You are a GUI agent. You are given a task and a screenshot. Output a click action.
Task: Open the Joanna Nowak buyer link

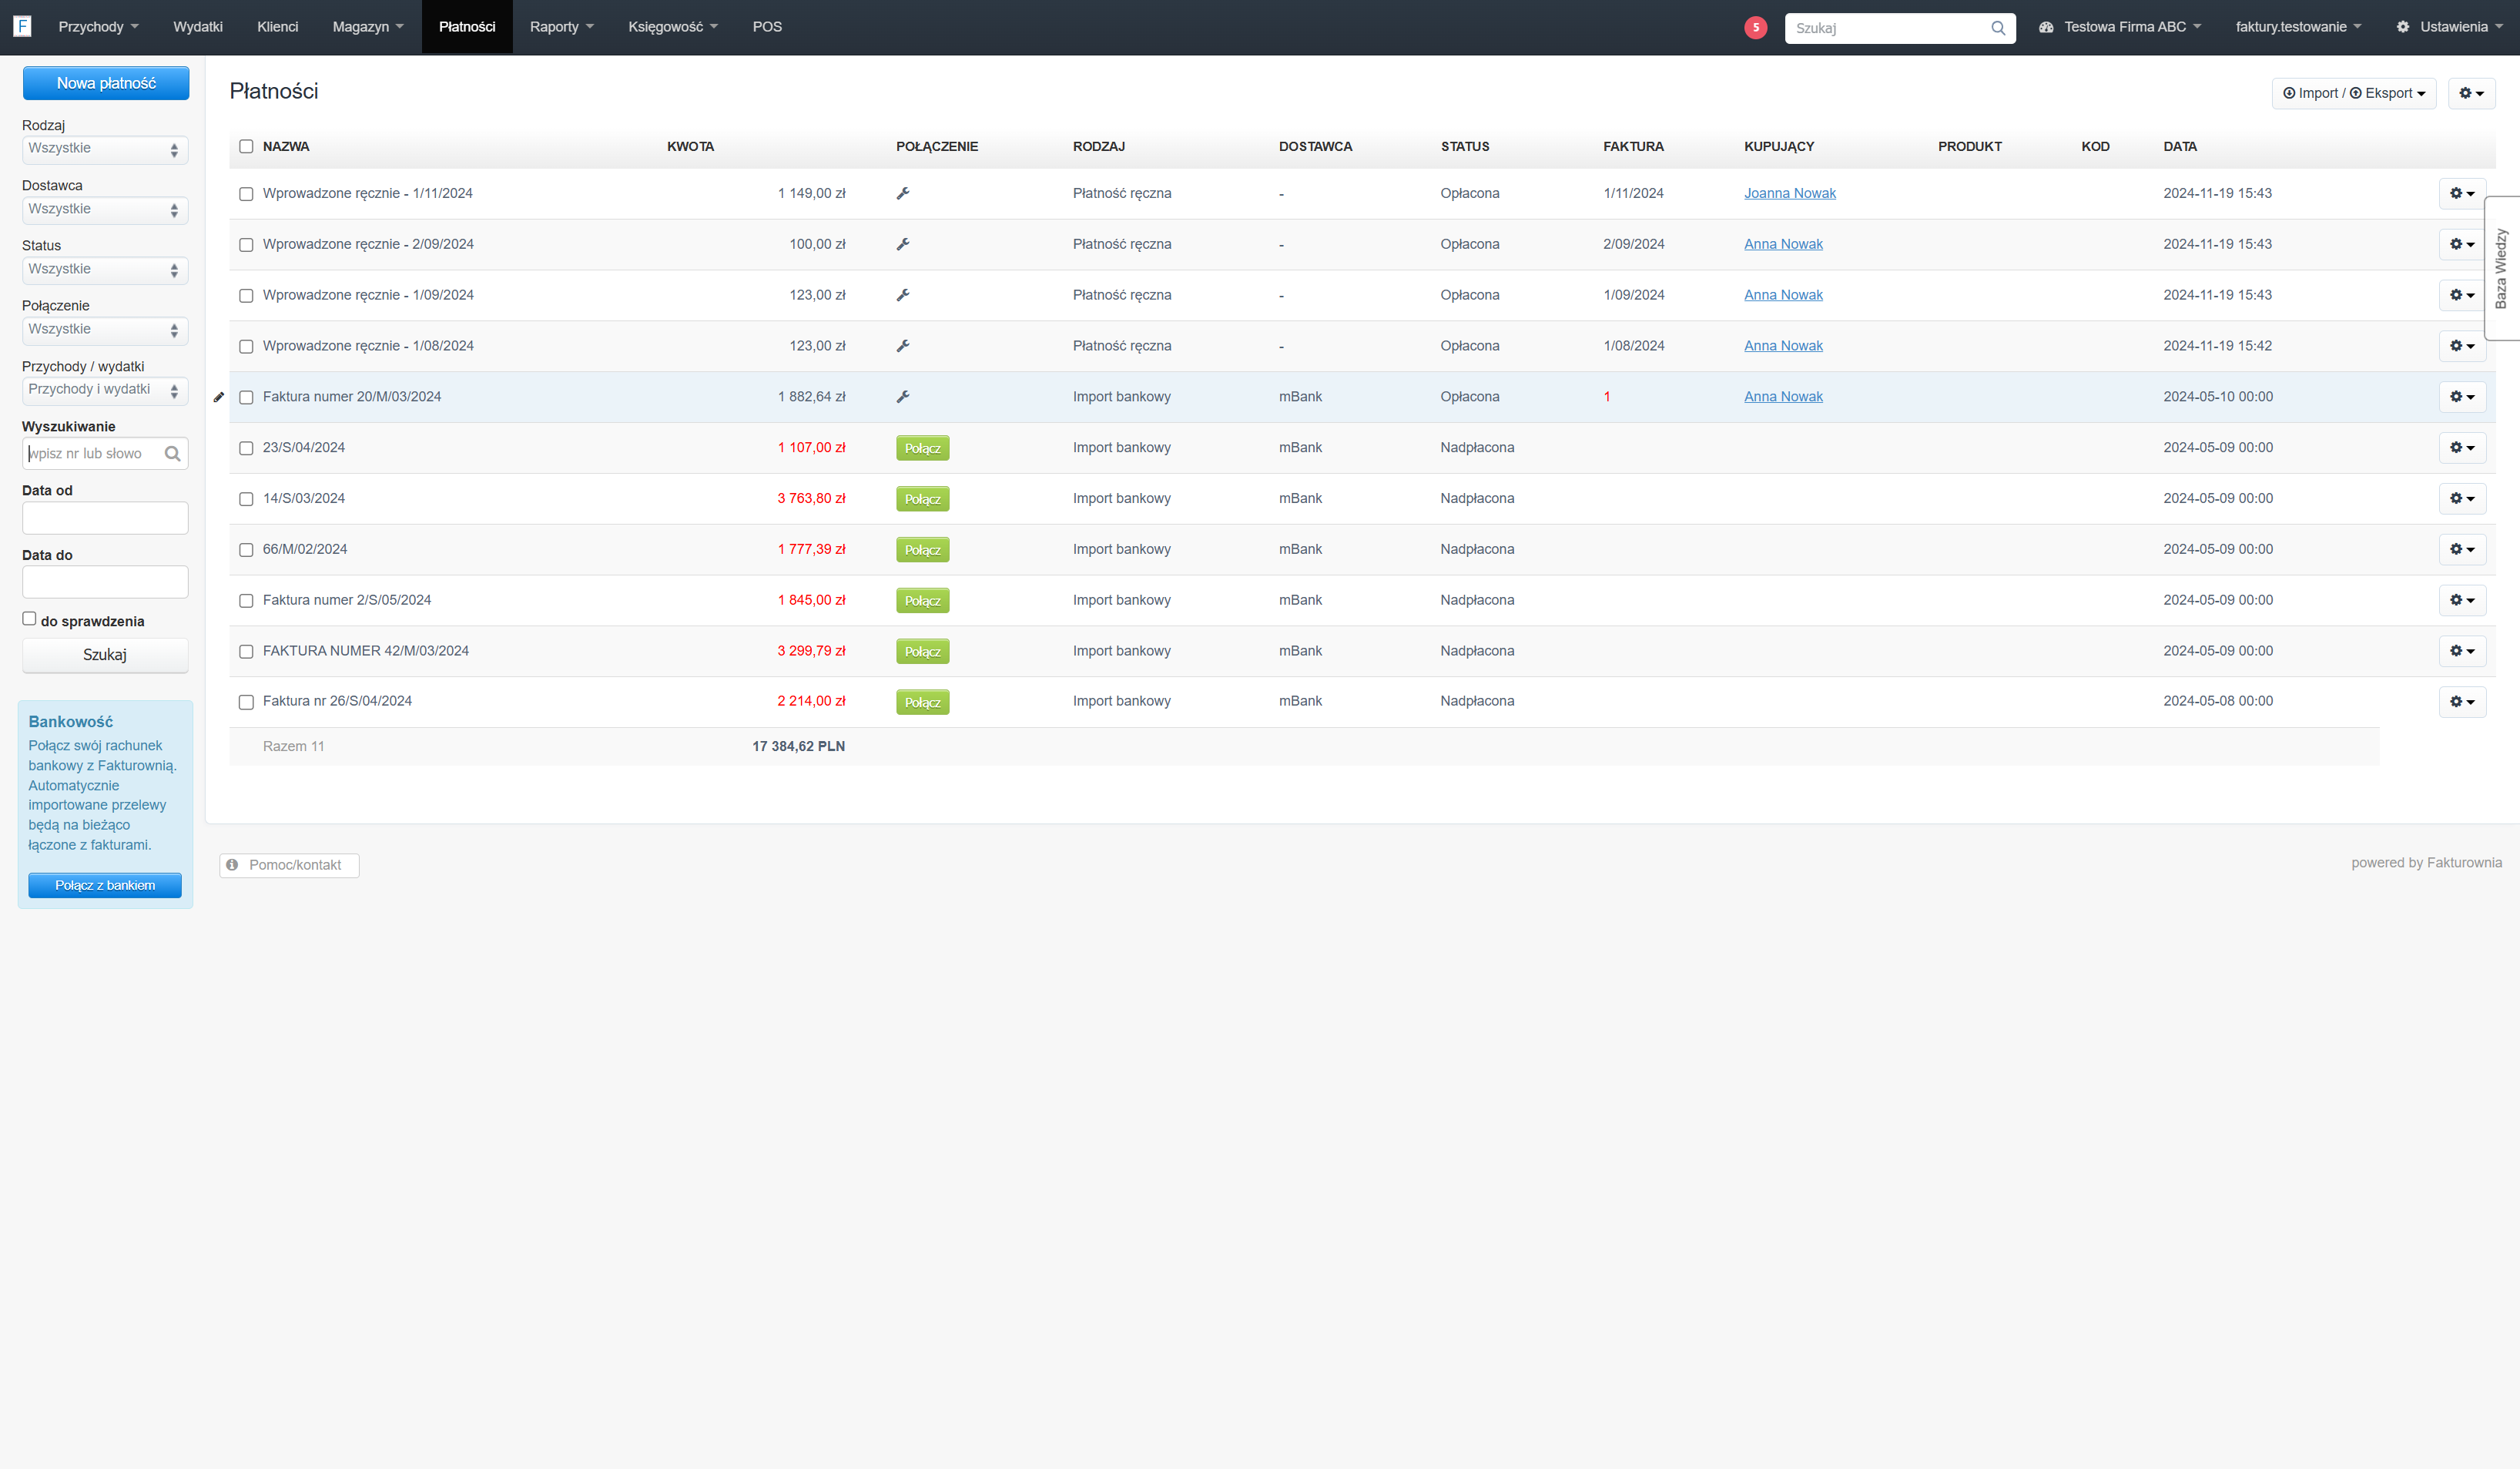click(x=1789, y=194)
